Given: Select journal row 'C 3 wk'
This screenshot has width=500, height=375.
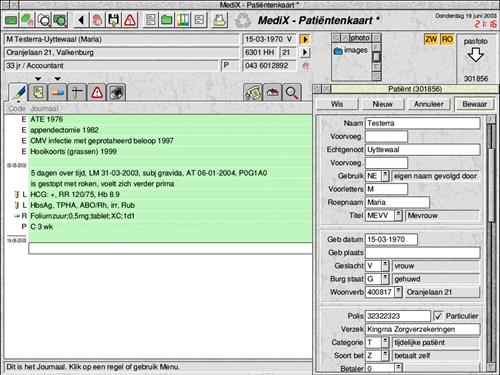Looking at the screenshot, I should [x=170, y=227].
